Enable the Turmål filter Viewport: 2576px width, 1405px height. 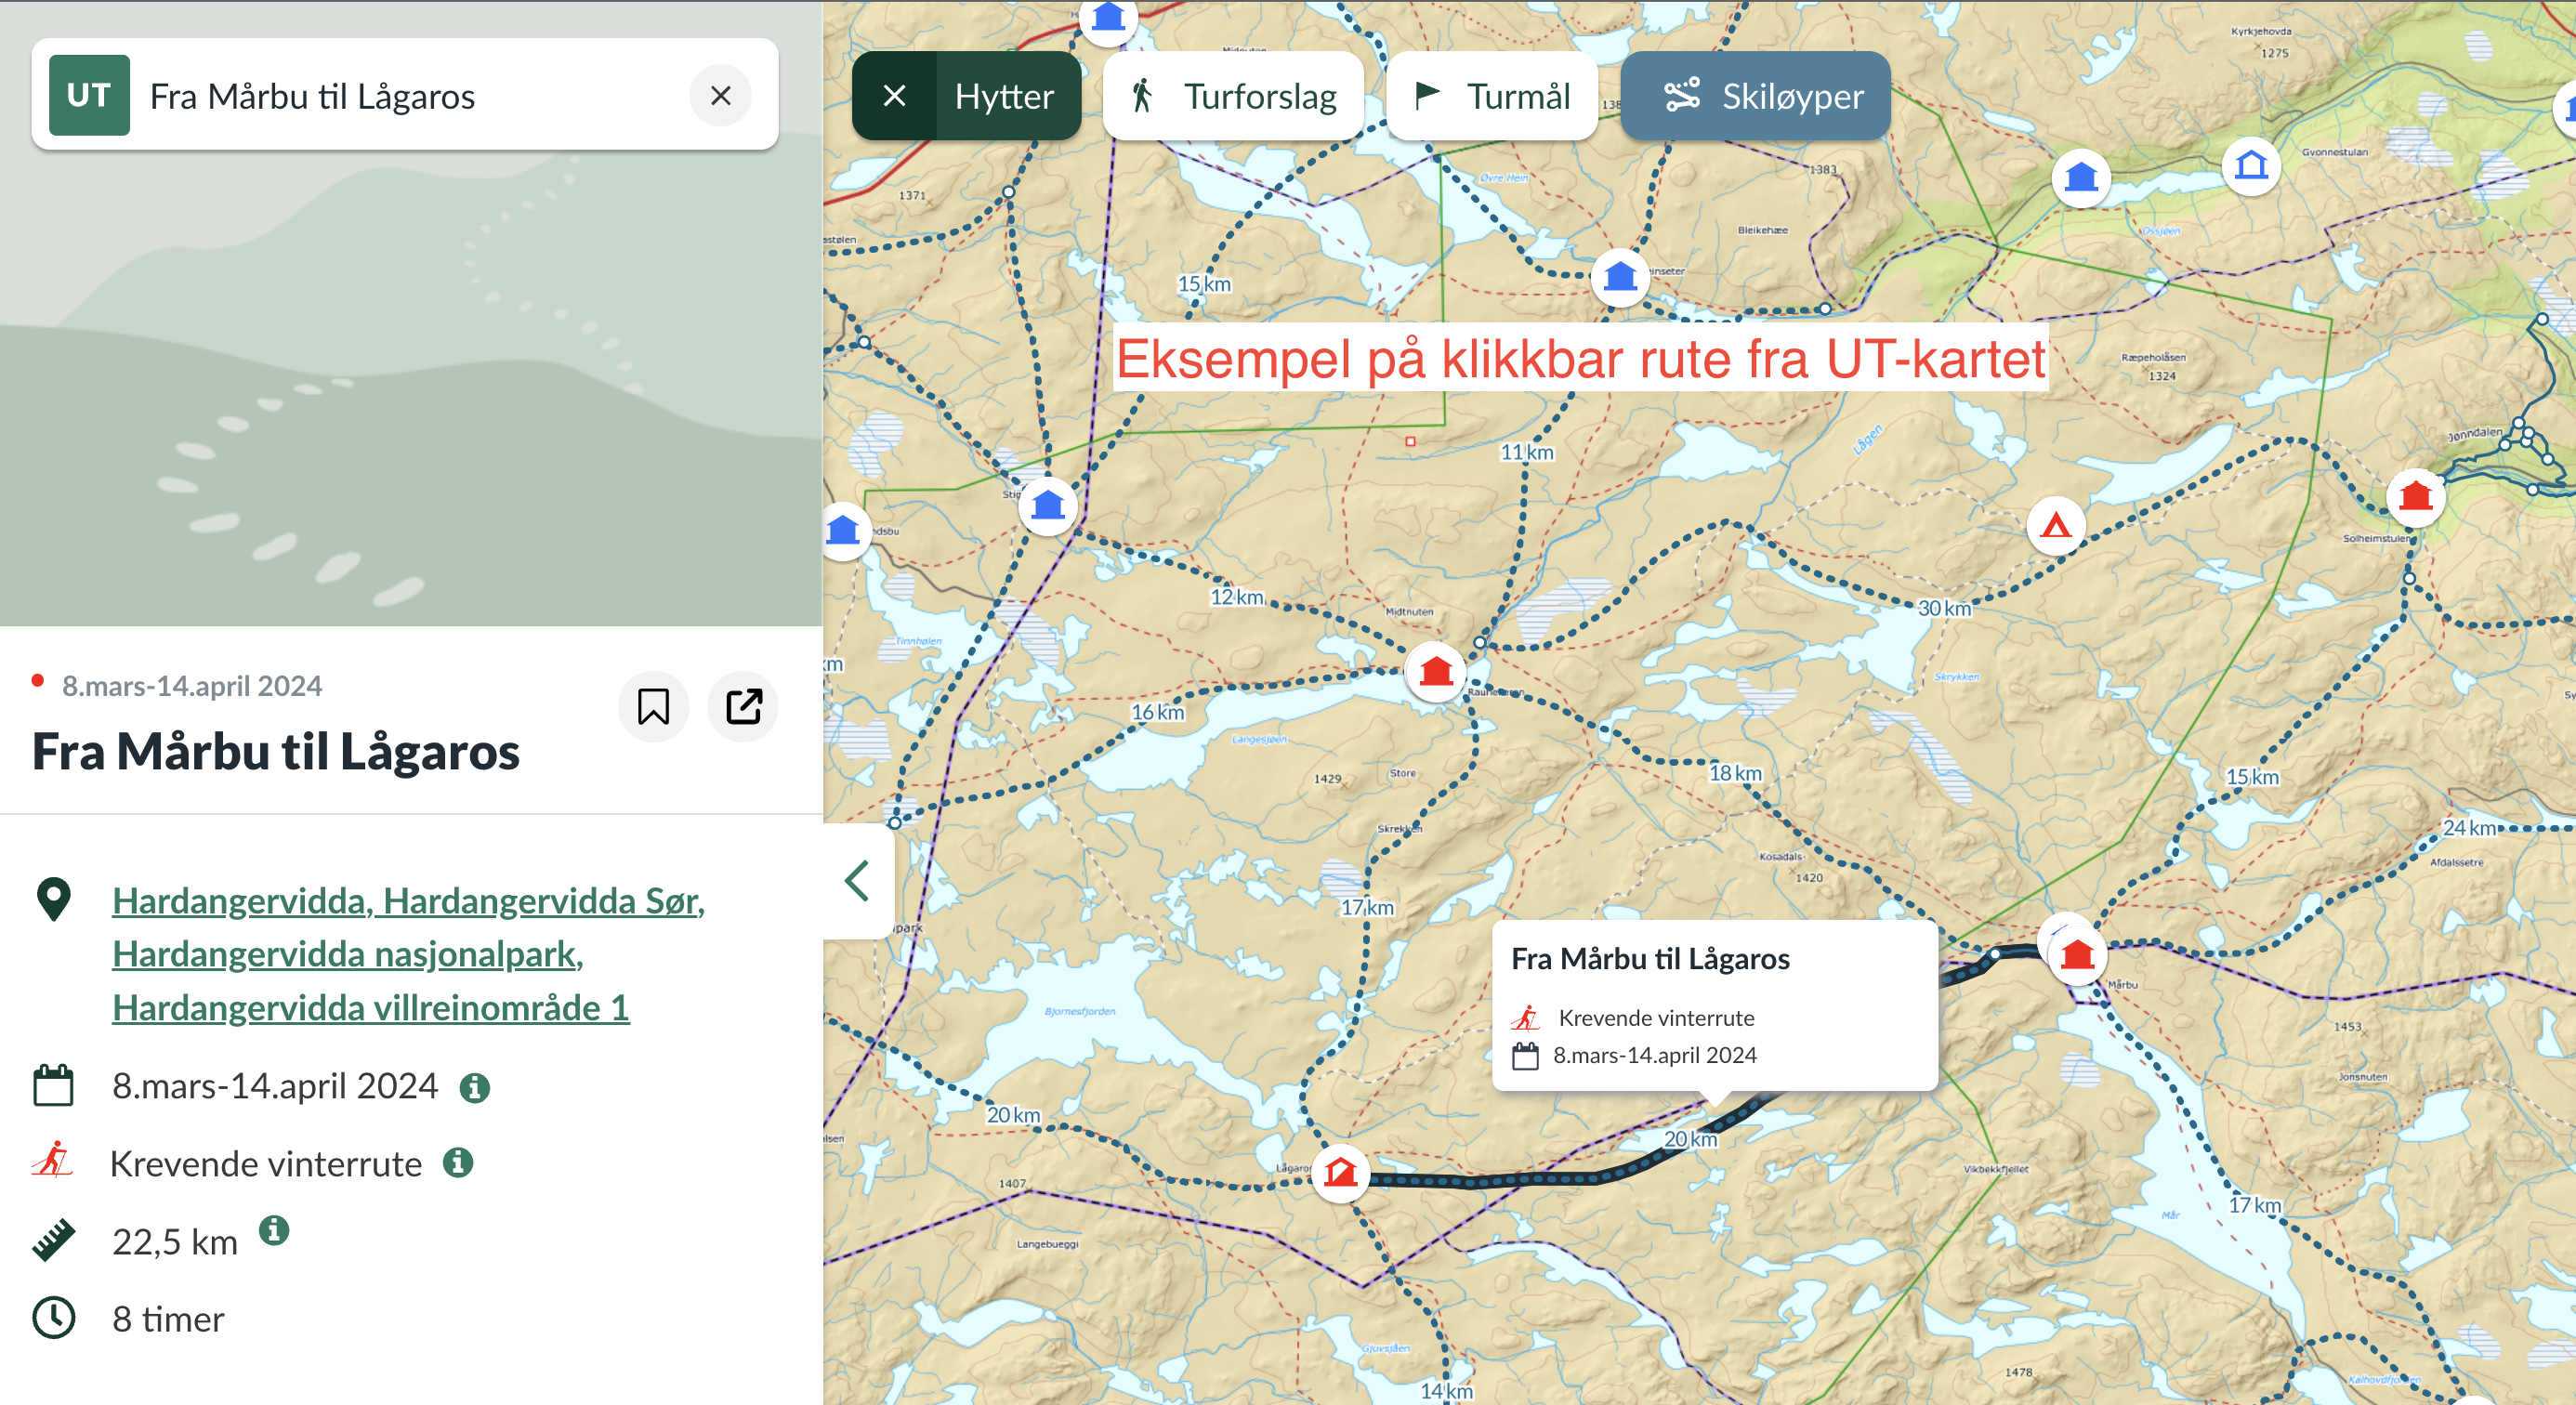click(x=1491, y=96)
